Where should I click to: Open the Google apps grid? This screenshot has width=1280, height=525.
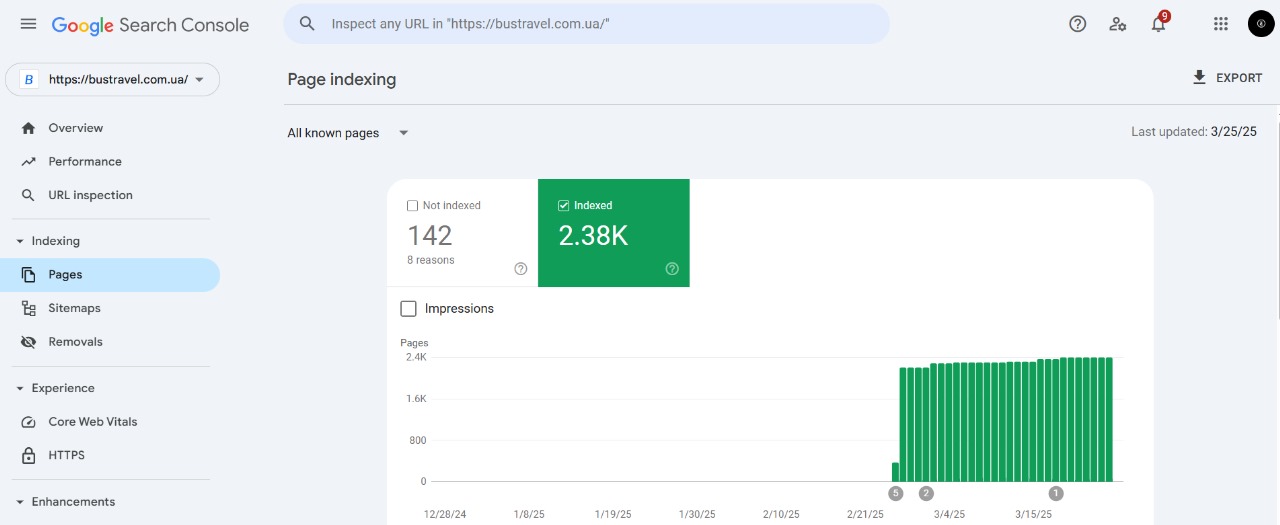[x=1220, y=24]
